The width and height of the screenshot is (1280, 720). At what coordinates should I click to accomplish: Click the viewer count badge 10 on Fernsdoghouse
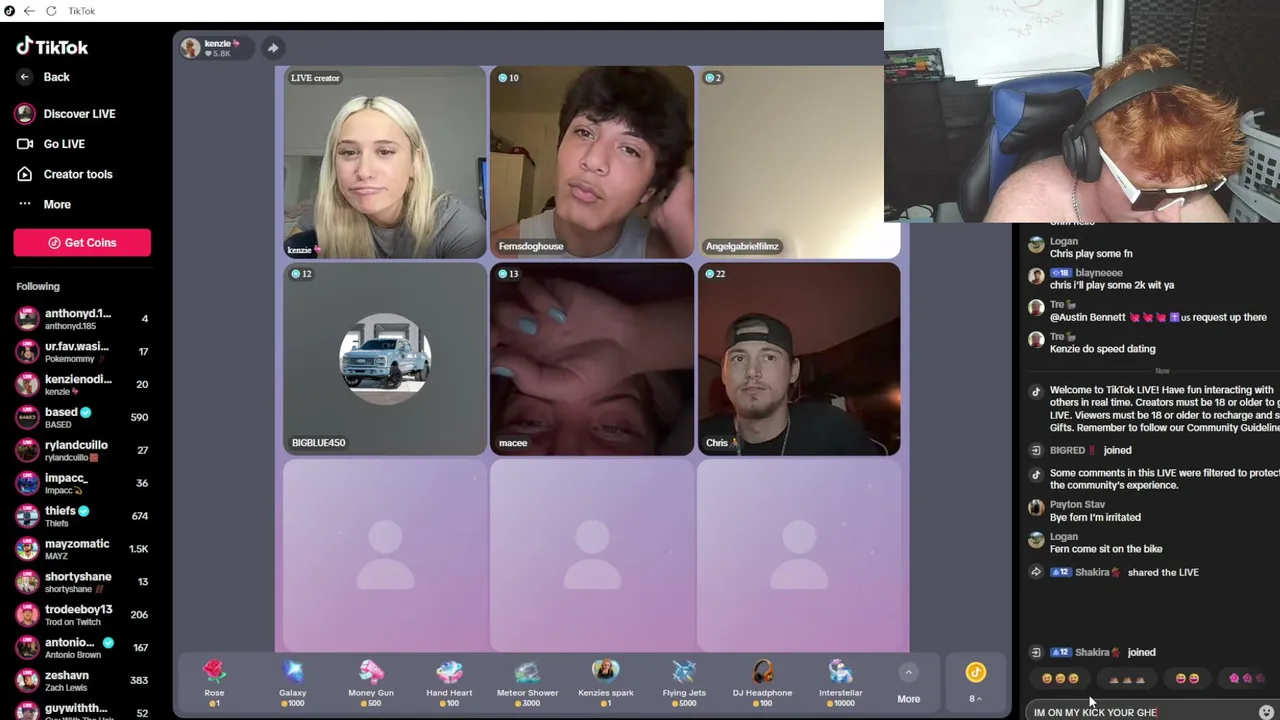click(x=508, y=77)
